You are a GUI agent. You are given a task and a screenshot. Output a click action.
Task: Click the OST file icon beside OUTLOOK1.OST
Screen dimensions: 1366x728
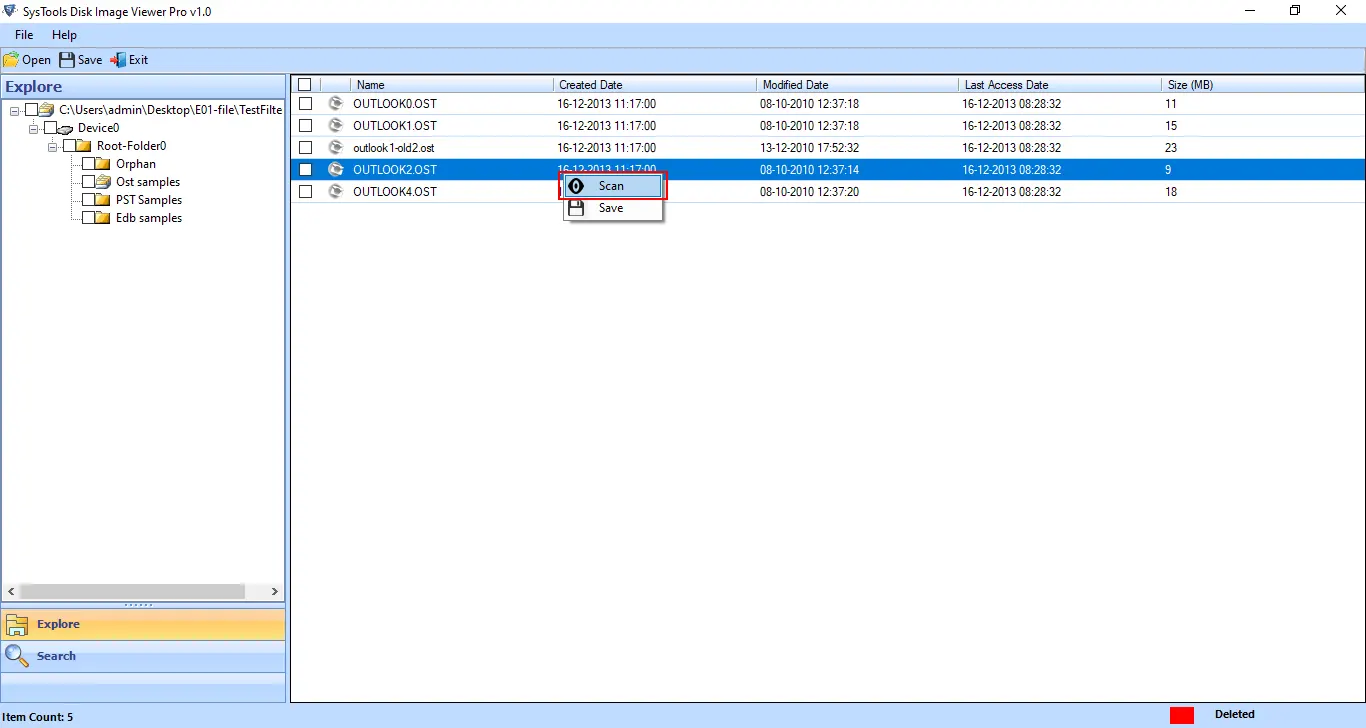(x=335, y=126)
